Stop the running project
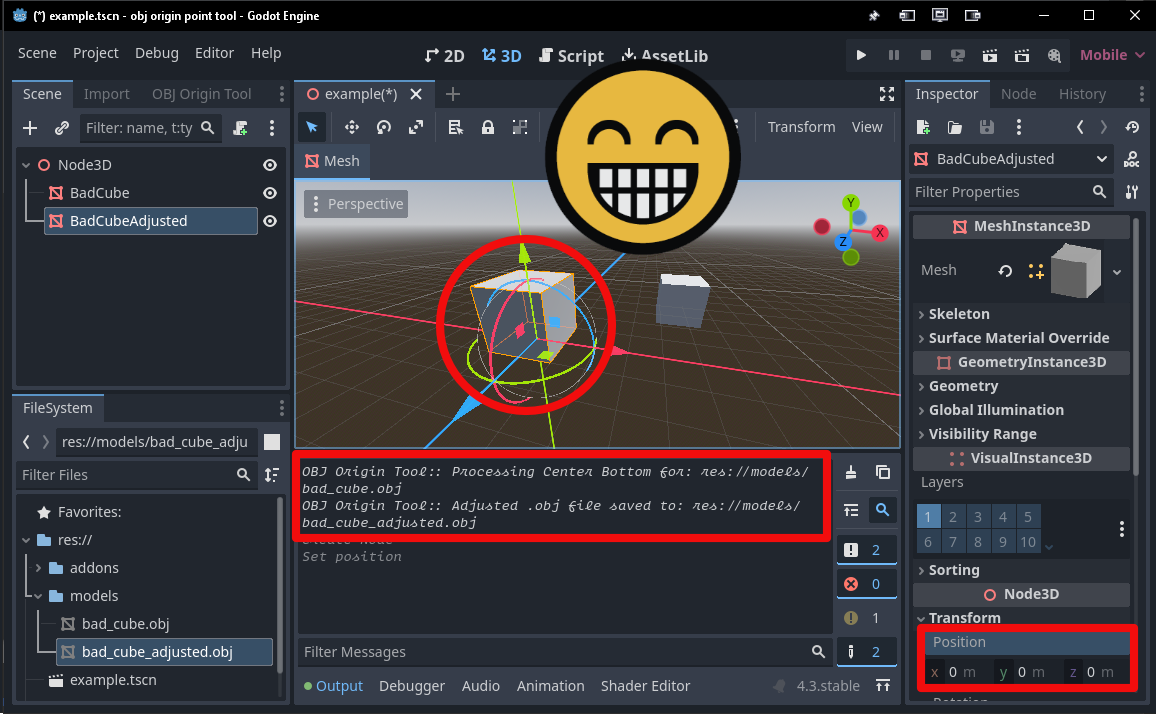This screenshot has height=714, width=1156. pyautogui.click(x=926, y=55)
